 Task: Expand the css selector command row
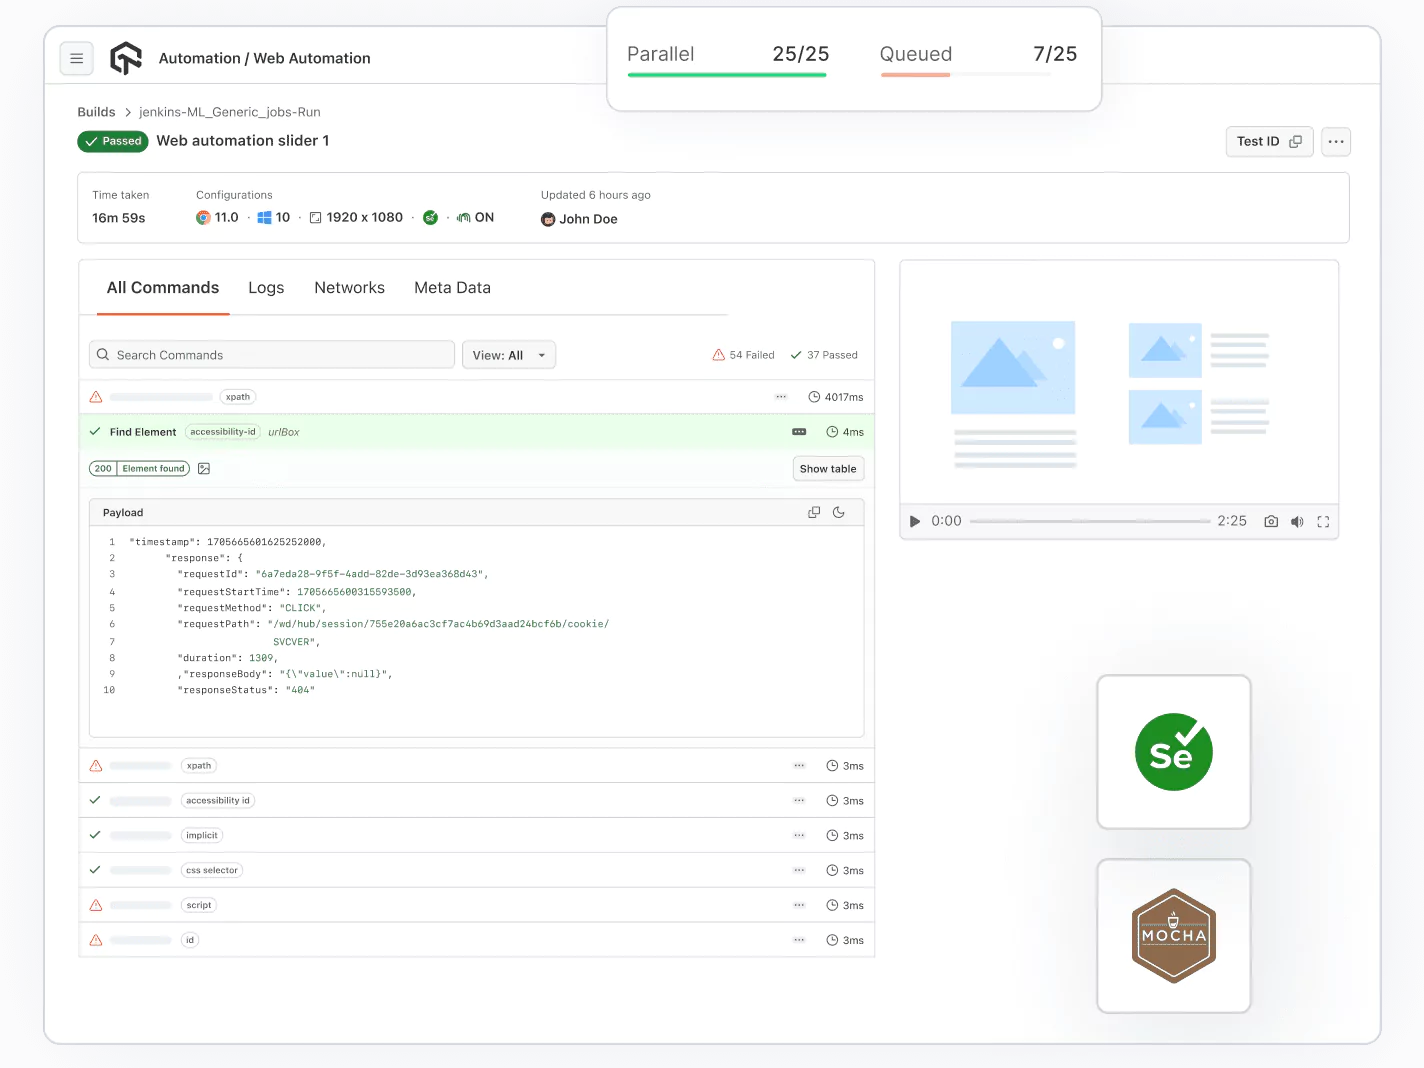pyautogui.click(x=476, y=870)
